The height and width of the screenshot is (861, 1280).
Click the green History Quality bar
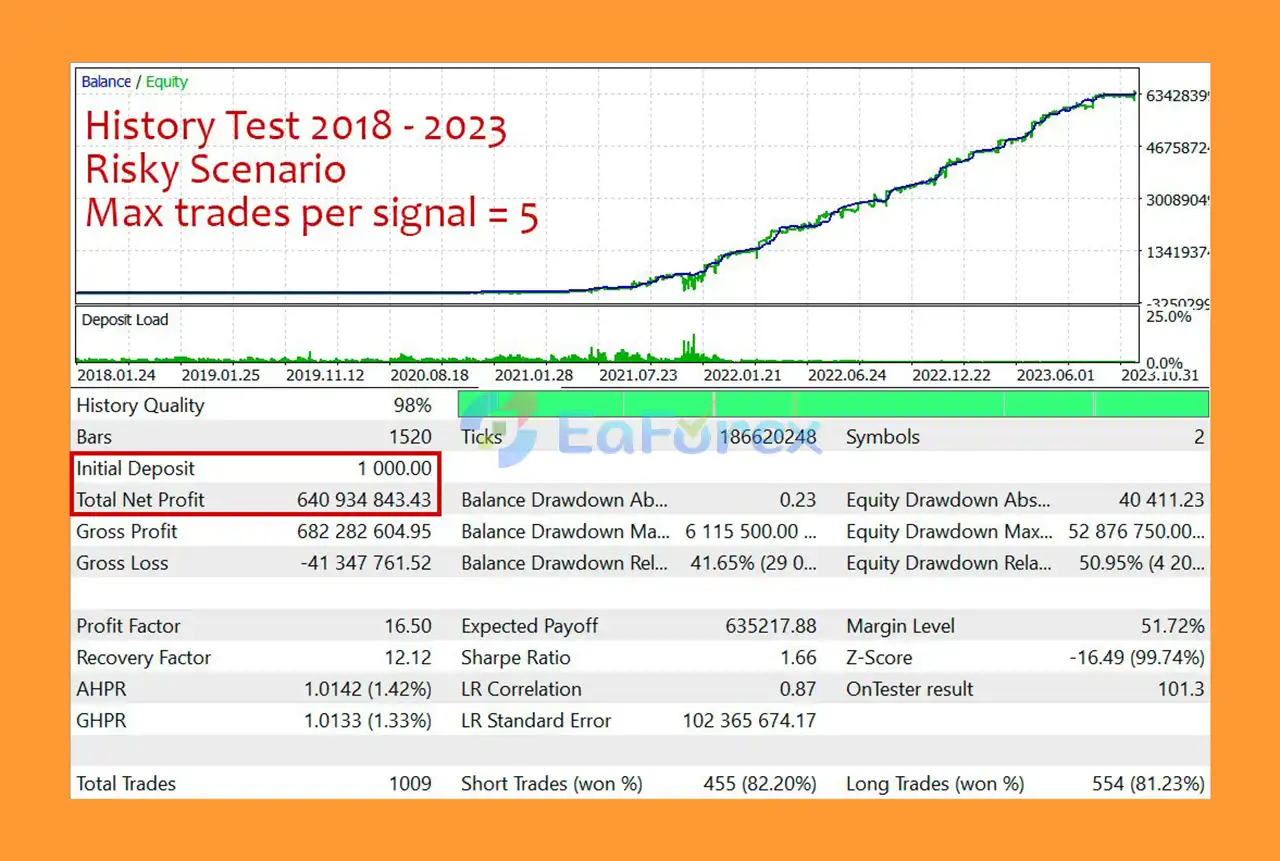point(832,405)
